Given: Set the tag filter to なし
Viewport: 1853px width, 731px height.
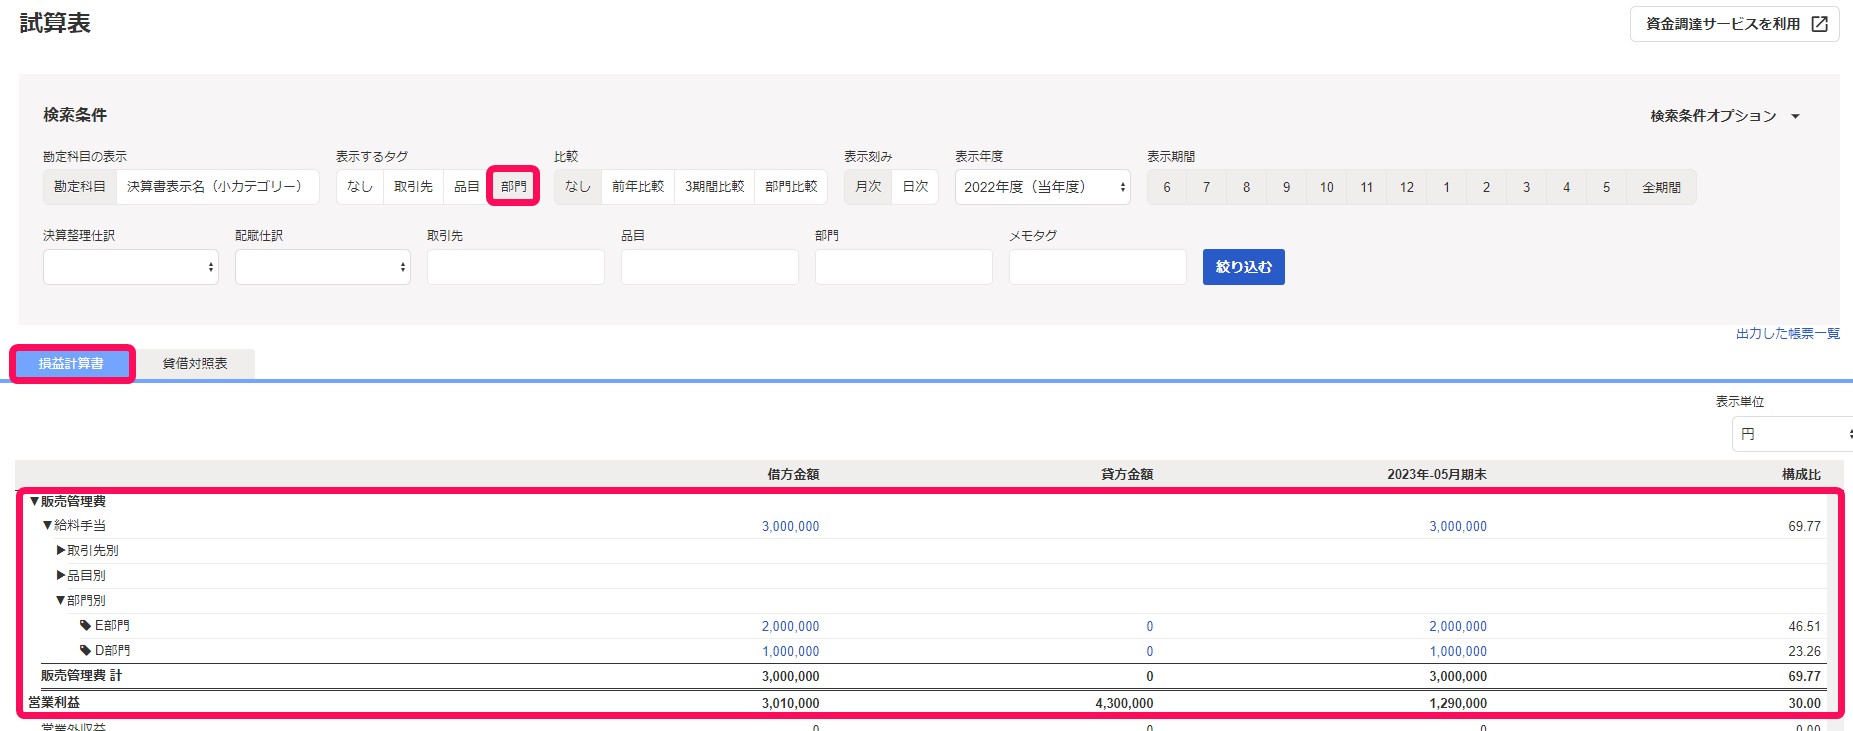Looking at the screenshot, I should click(359, 187).
